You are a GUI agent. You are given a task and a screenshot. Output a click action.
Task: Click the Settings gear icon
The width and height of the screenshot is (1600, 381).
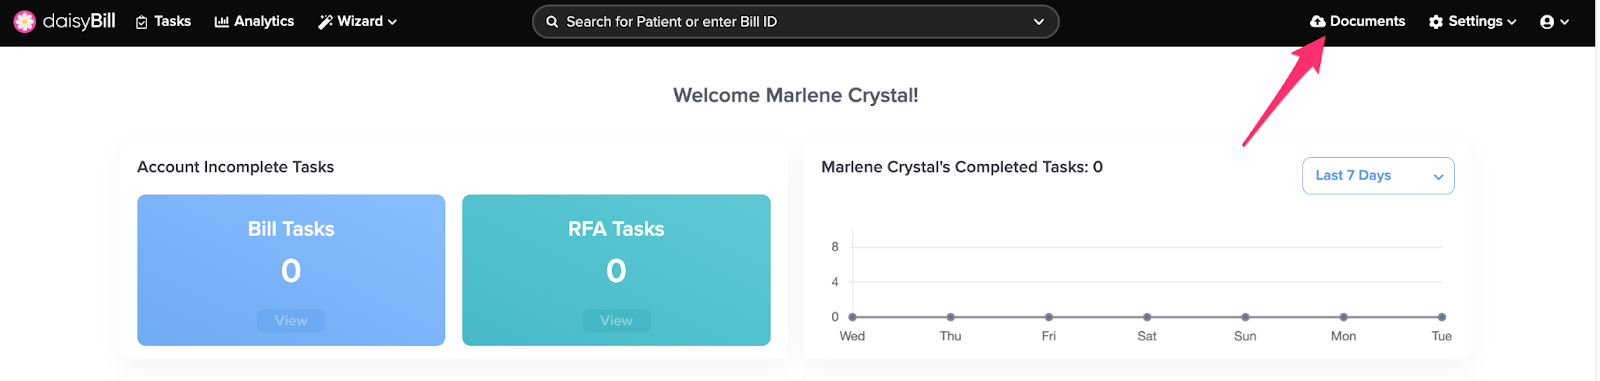pyautogui.click(x=1436, y=22)
